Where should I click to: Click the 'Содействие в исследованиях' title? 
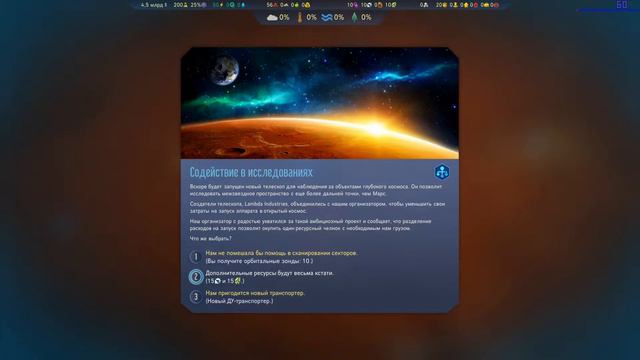[251, 172]
